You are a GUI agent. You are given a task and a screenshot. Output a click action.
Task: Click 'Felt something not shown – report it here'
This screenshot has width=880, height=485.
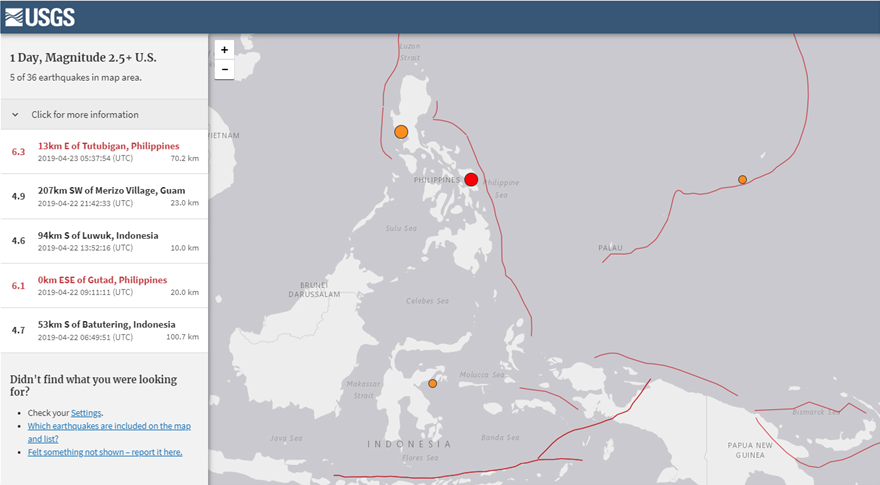(x=105, y=452)
